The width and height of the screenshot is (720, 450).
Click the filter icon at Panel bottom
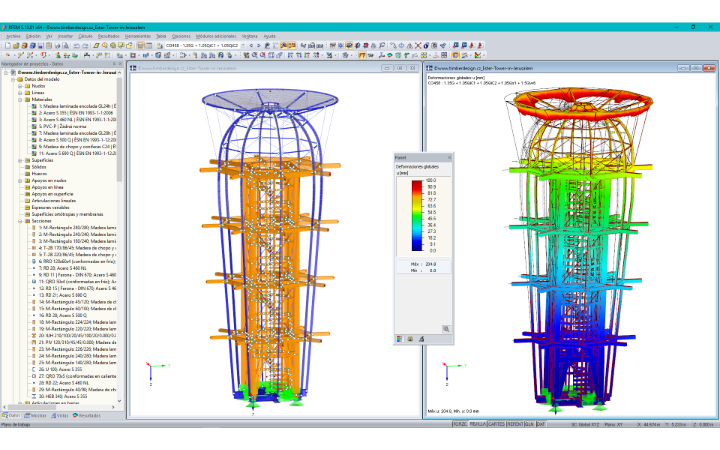tap(421, 339)
